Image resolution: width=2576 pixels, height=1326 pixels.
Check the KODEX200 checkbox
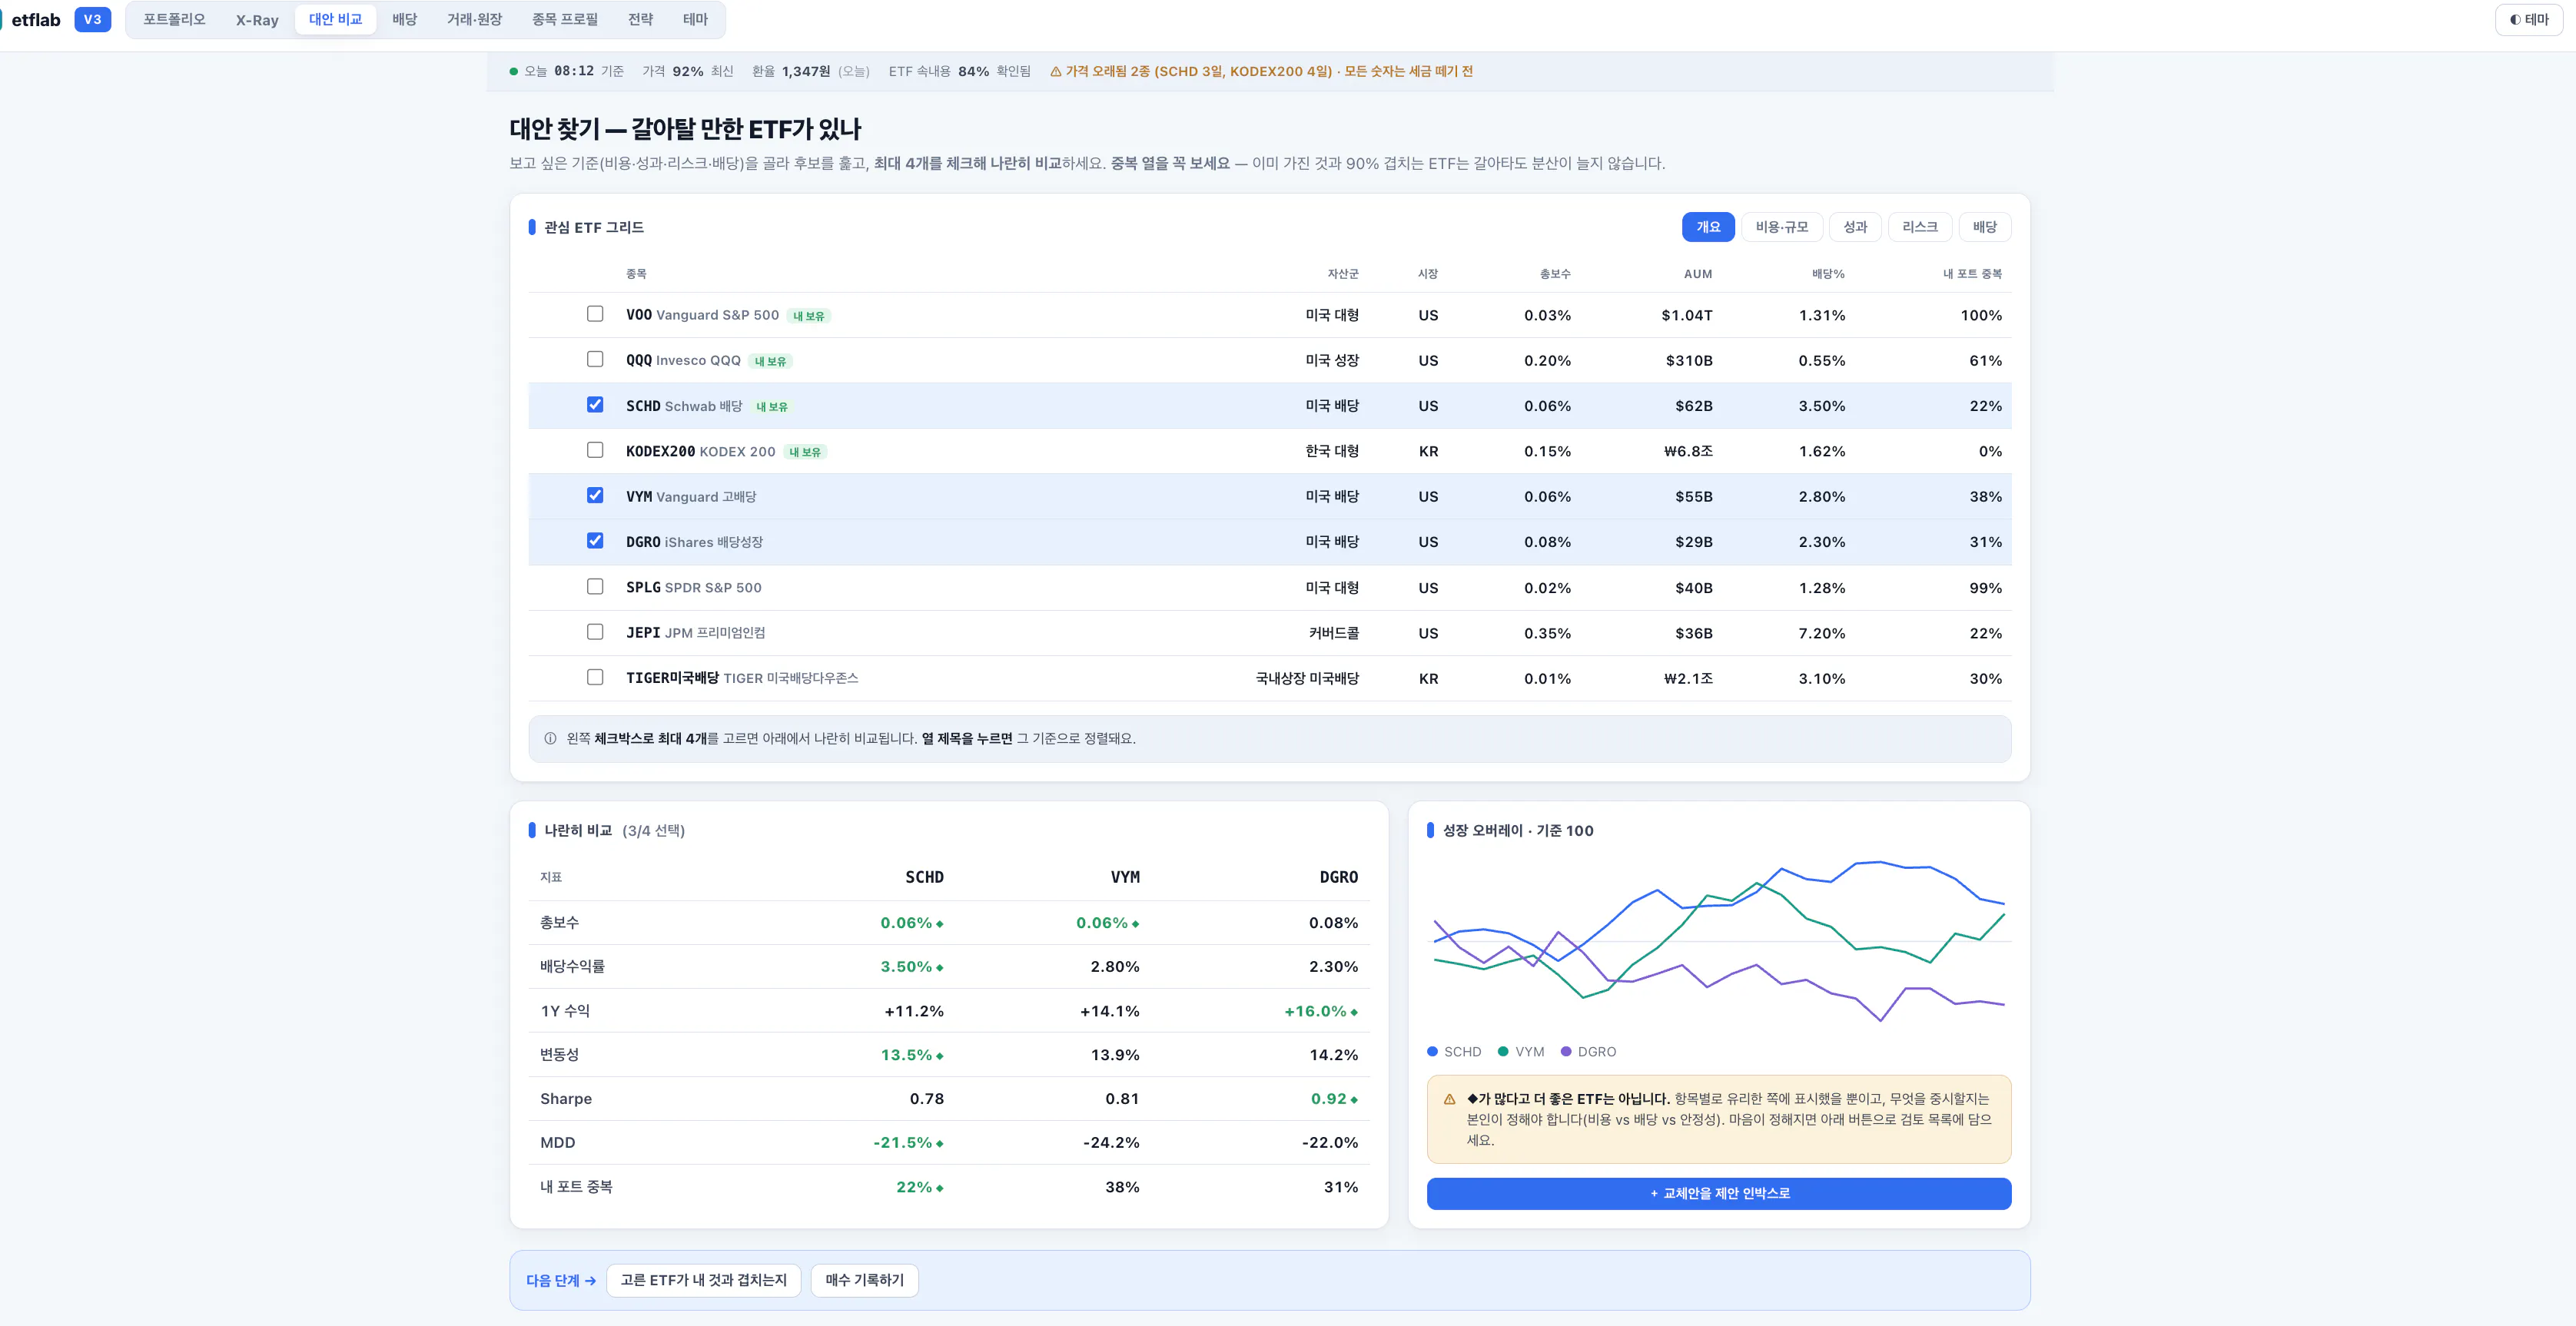[595, 450]
